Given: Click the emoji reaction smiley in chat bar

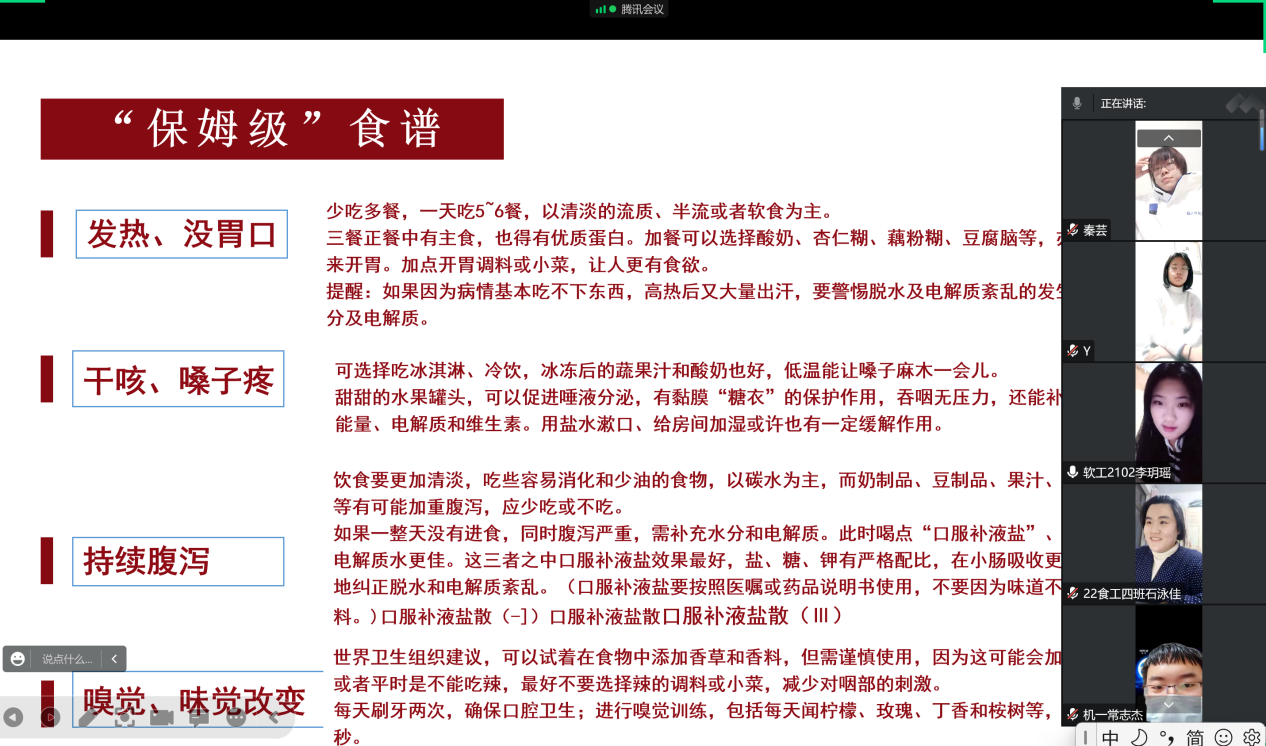Looking at the screenshot, I should (18, 659).
